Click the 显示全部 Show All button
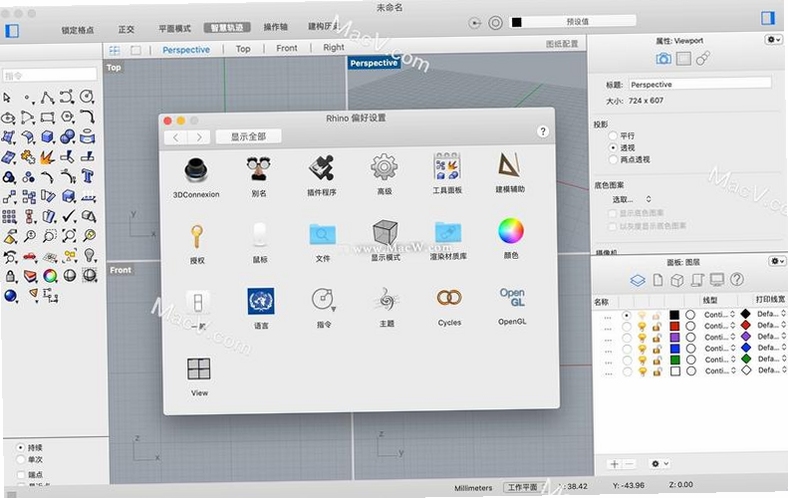Screen dimensions: 788x498 (x=248, y=136)
